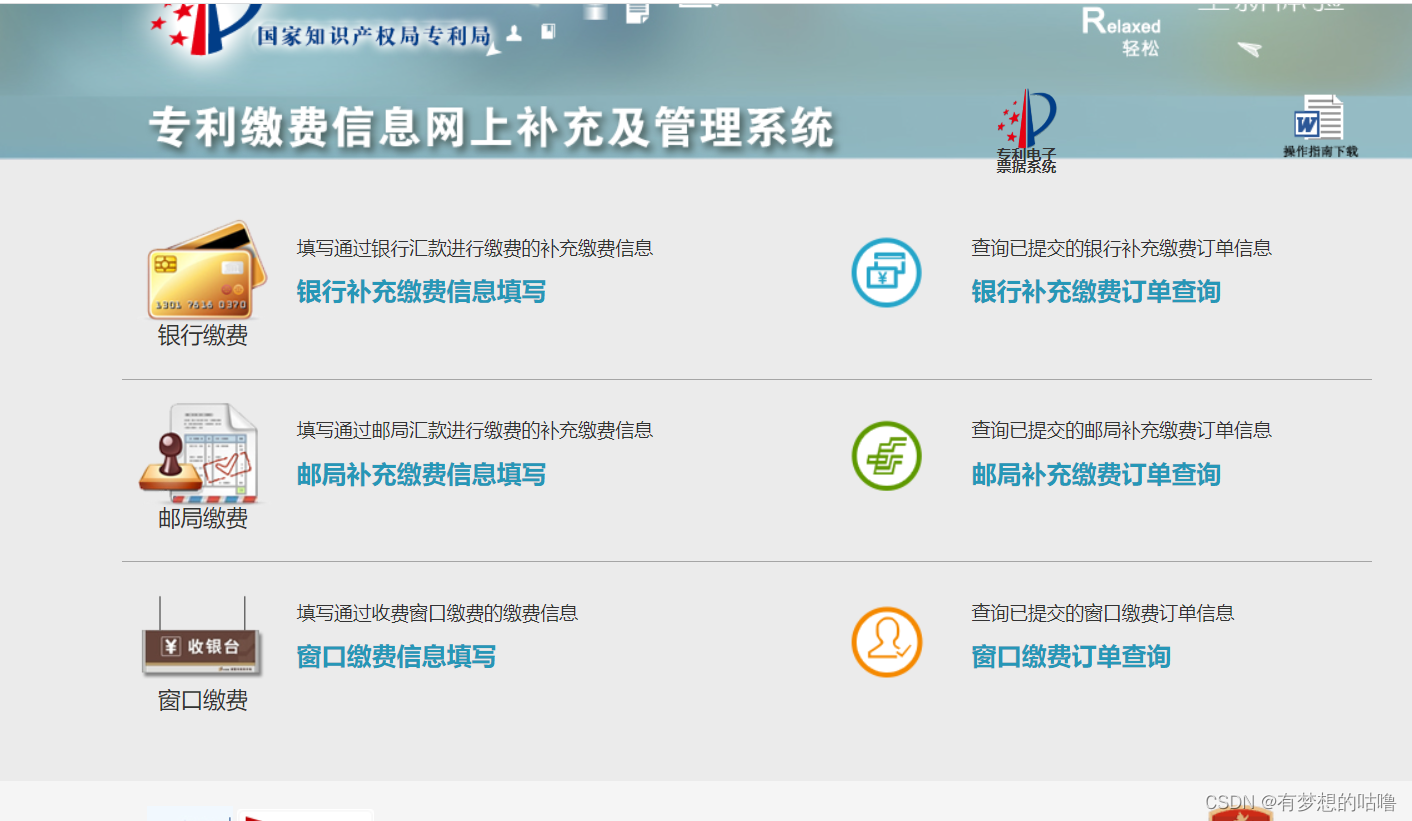The height and width of the screenshot is (821, 1412).
Task: Click text 查询已提交的银行补充缴费订单信息
Action: click(x=1122, y=248)
